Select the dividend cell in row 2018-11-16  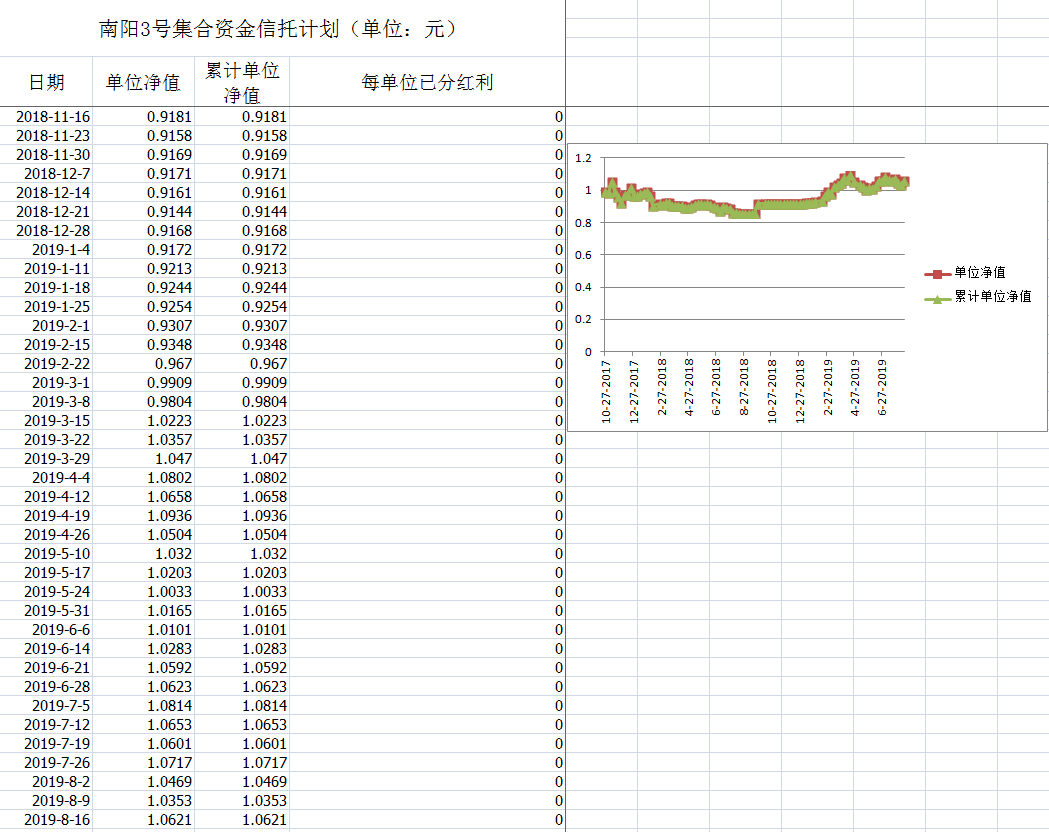pyautogui.click(x=427, y=116)
